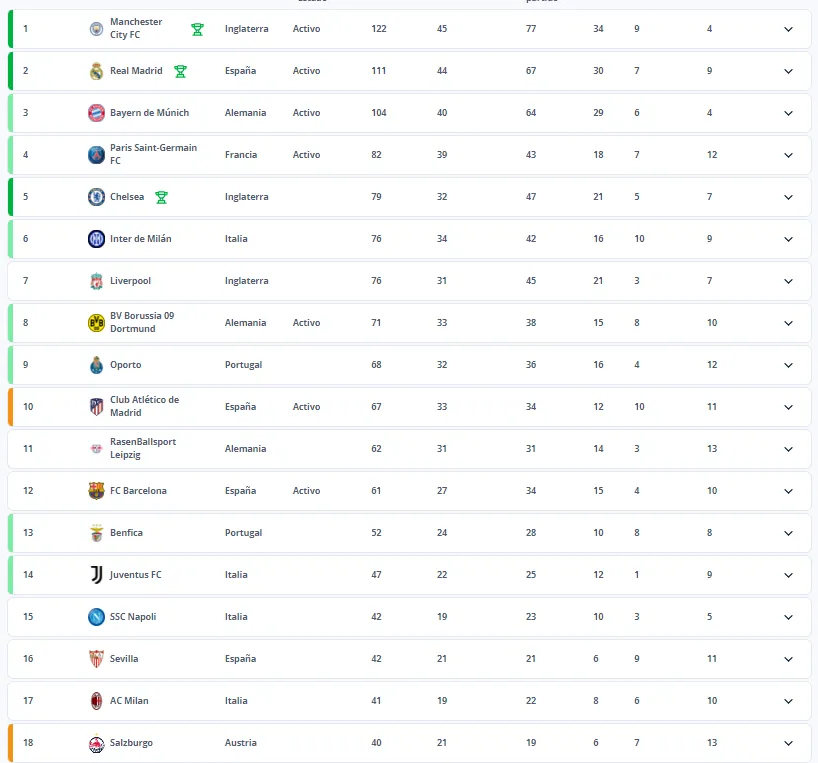Click the green highlight bar on Chelsea row
This screenshot has width=818, height=763.
(9, 197)
